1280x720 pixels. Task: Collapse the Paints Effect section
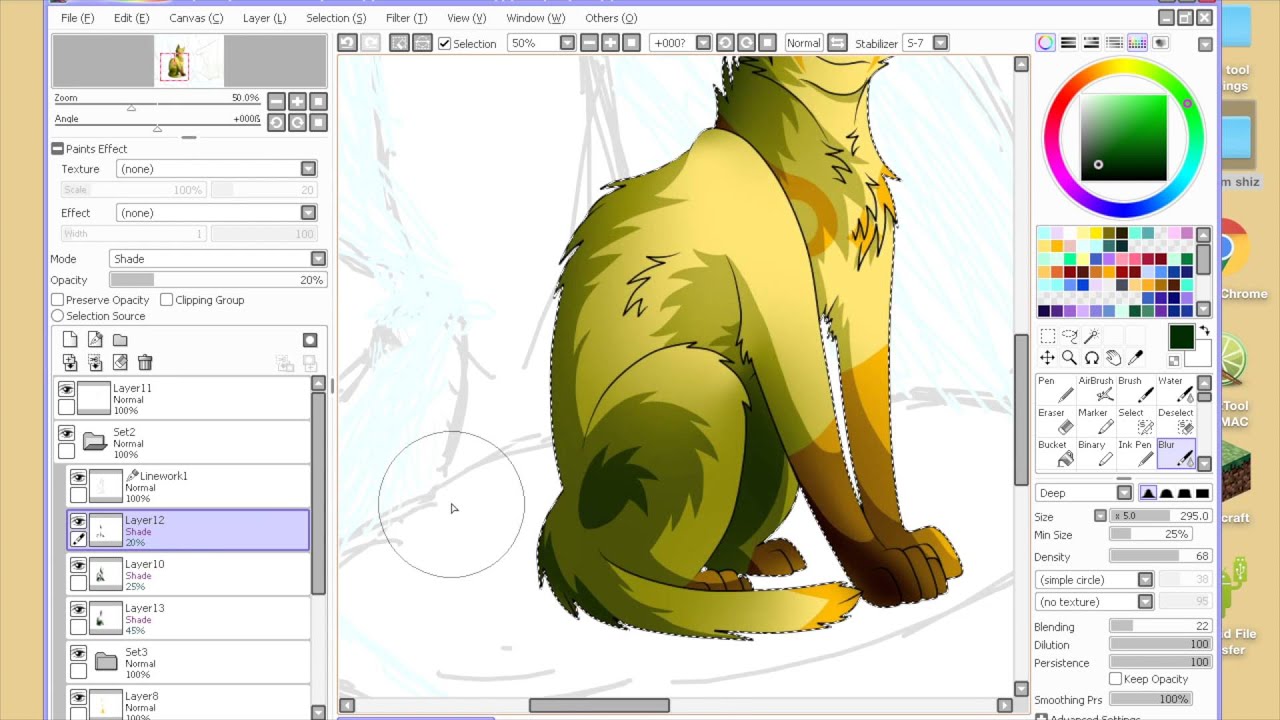click(57, 149)
